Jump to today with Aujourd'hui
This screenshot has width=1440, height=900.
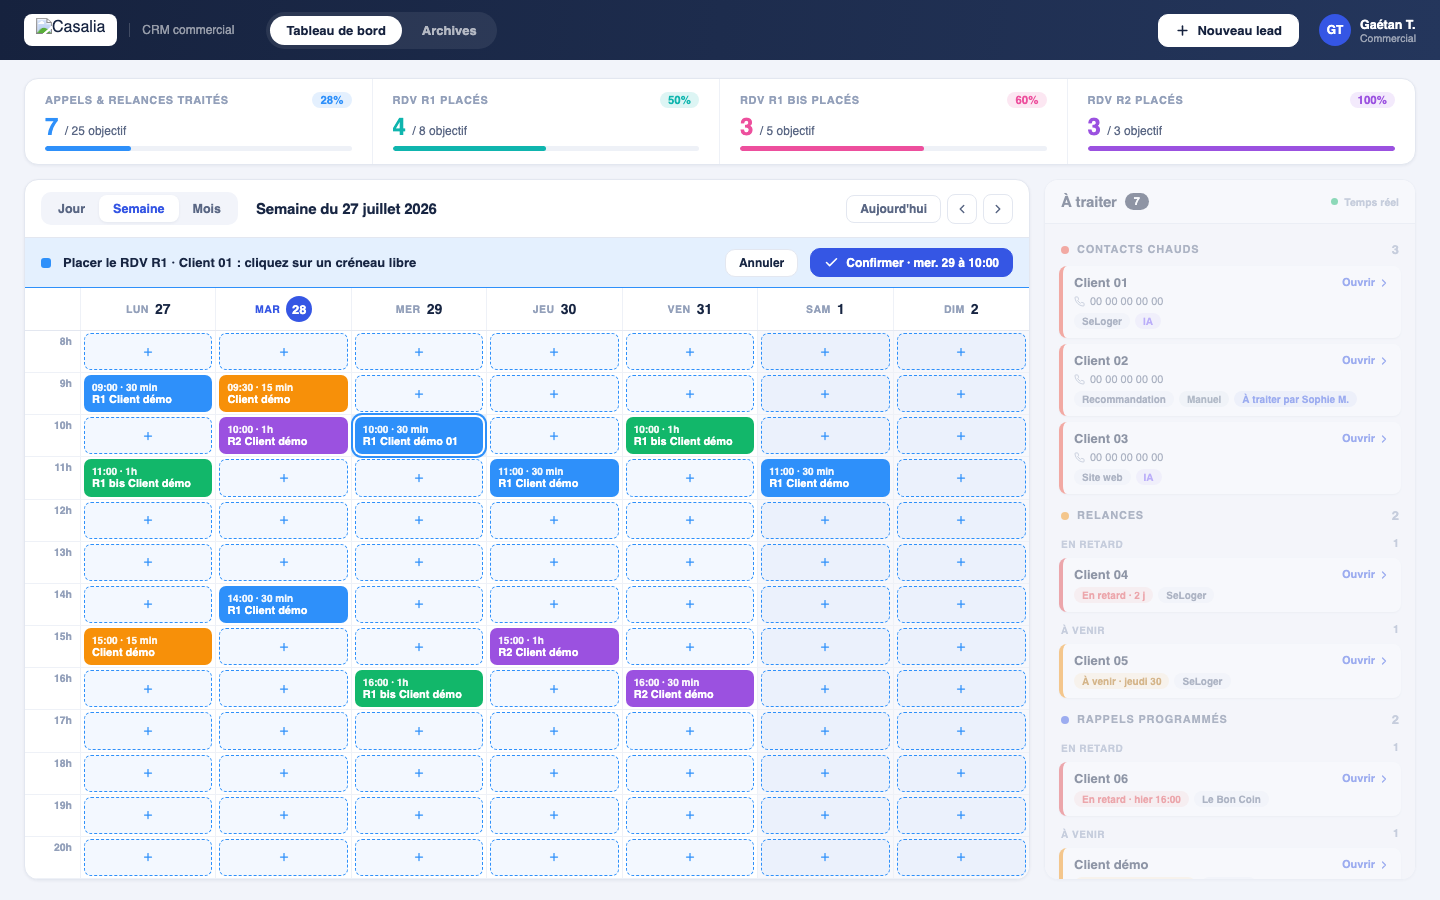click(894, 209)
